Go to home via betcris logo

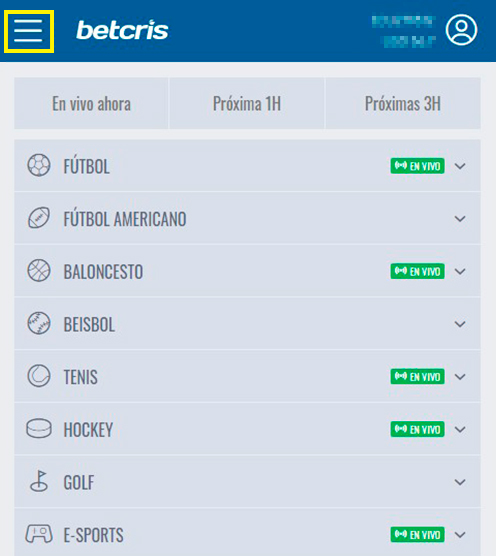(122, 30)
